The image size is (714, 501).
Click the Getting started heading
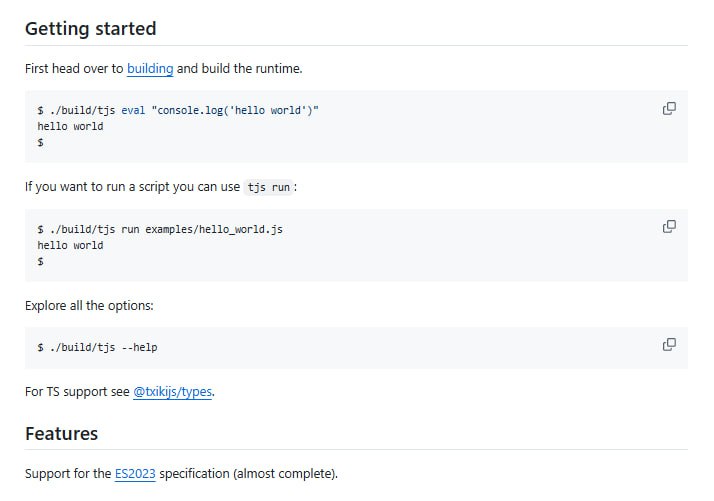(x=90, y=28)
